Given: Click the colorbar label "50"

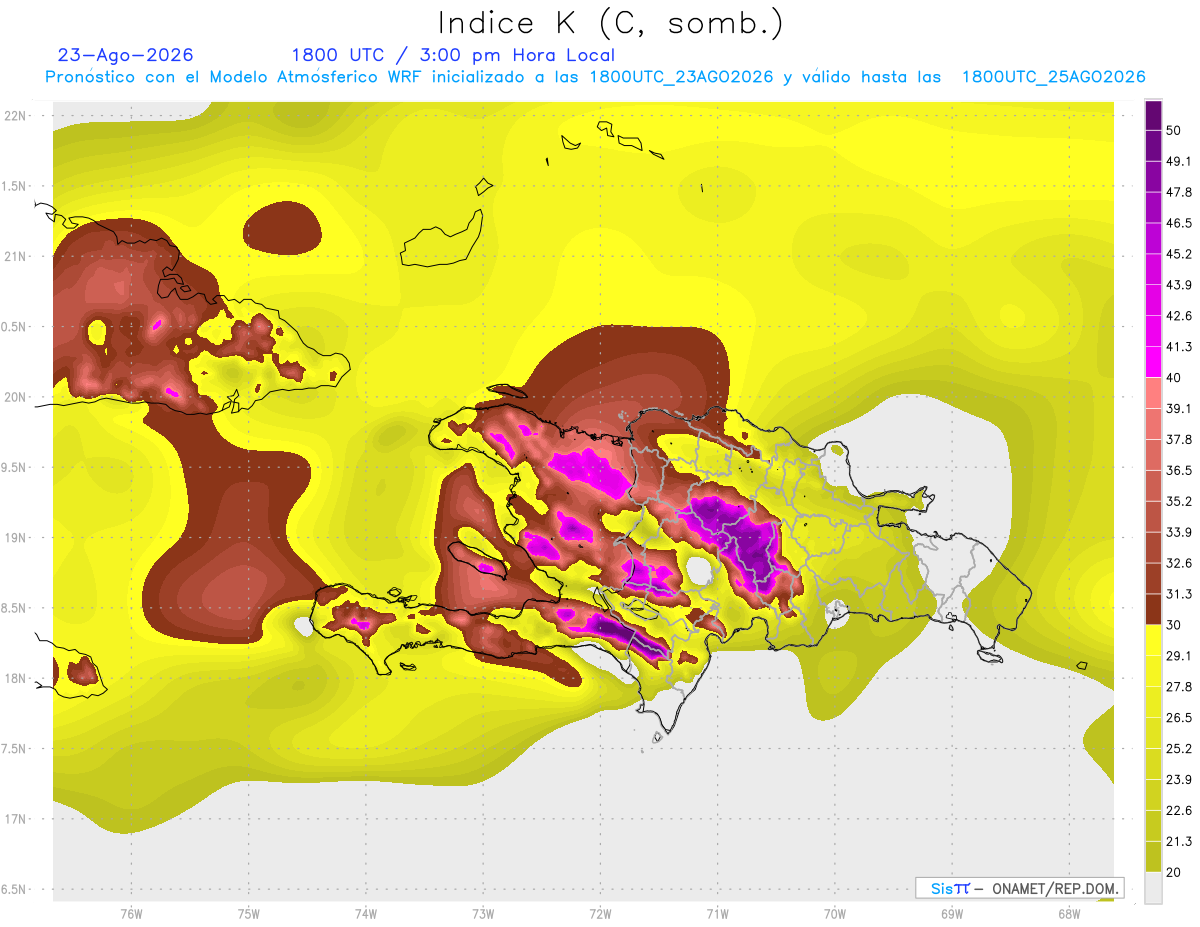Looking at the screenshot, I should 1173,130.
